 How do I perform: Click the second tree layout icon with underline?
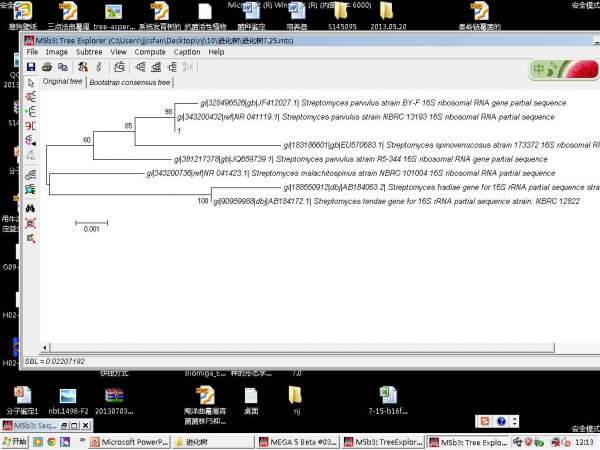(x=156, y=67)
